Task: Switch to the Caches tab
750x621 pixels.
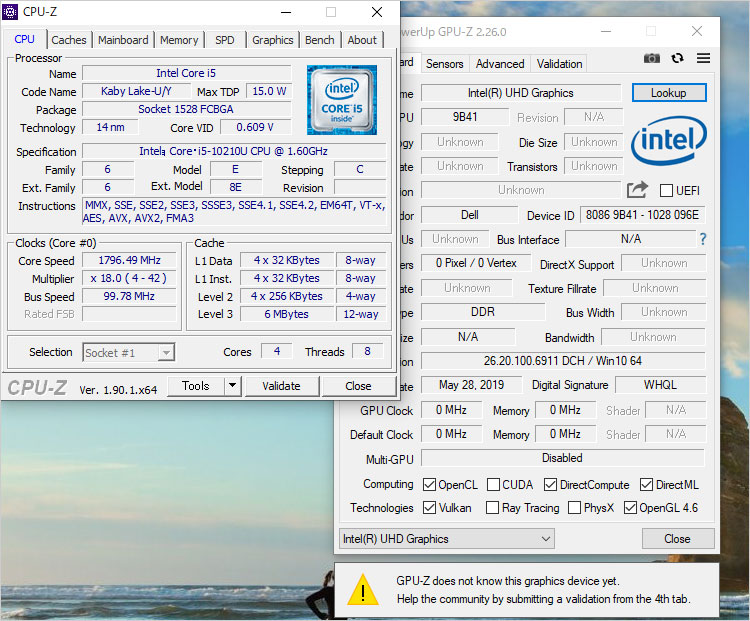Action: pyautogui.click(x=69, y=40)
